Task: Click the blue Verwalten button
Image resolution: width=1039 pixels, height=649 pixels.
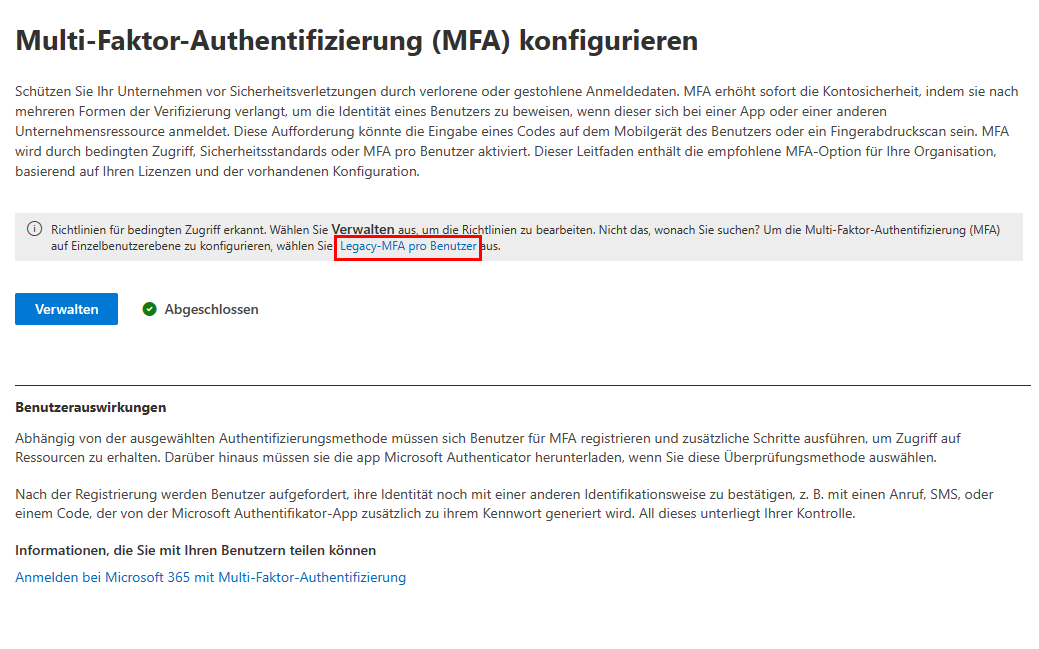Action: click(66, 309)
